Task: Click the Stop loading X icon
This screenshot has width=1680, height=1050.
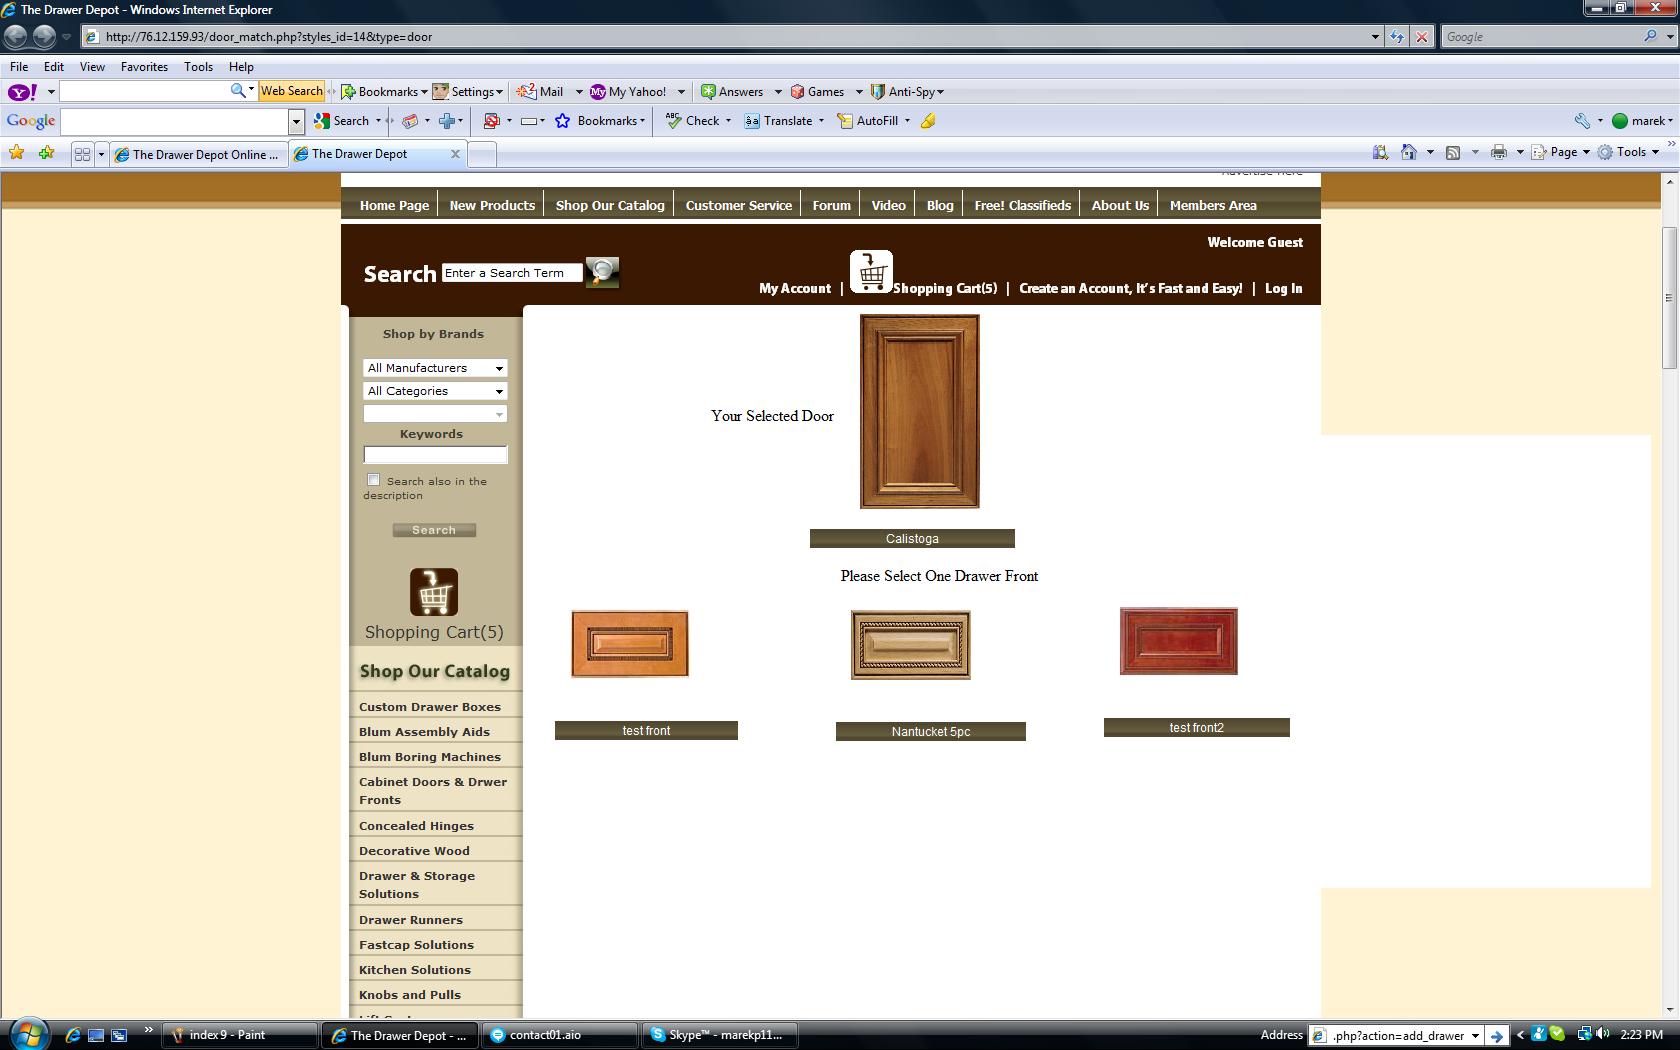Action: pyautogui.click(x=1422, y=37)
